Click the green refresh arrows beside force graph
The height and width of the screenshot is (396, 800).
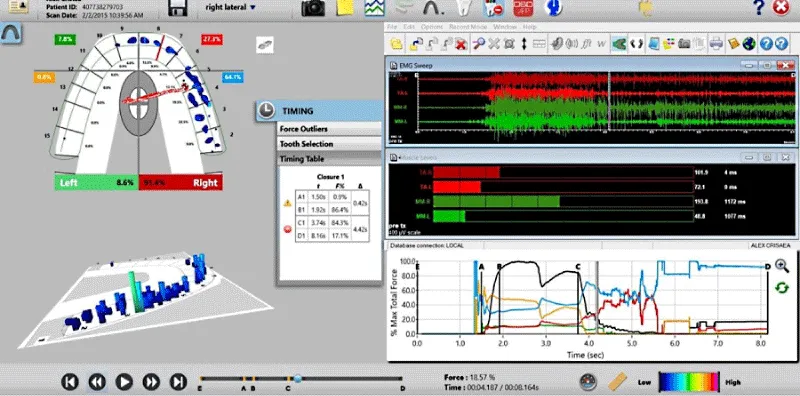[x=782, y=288]
